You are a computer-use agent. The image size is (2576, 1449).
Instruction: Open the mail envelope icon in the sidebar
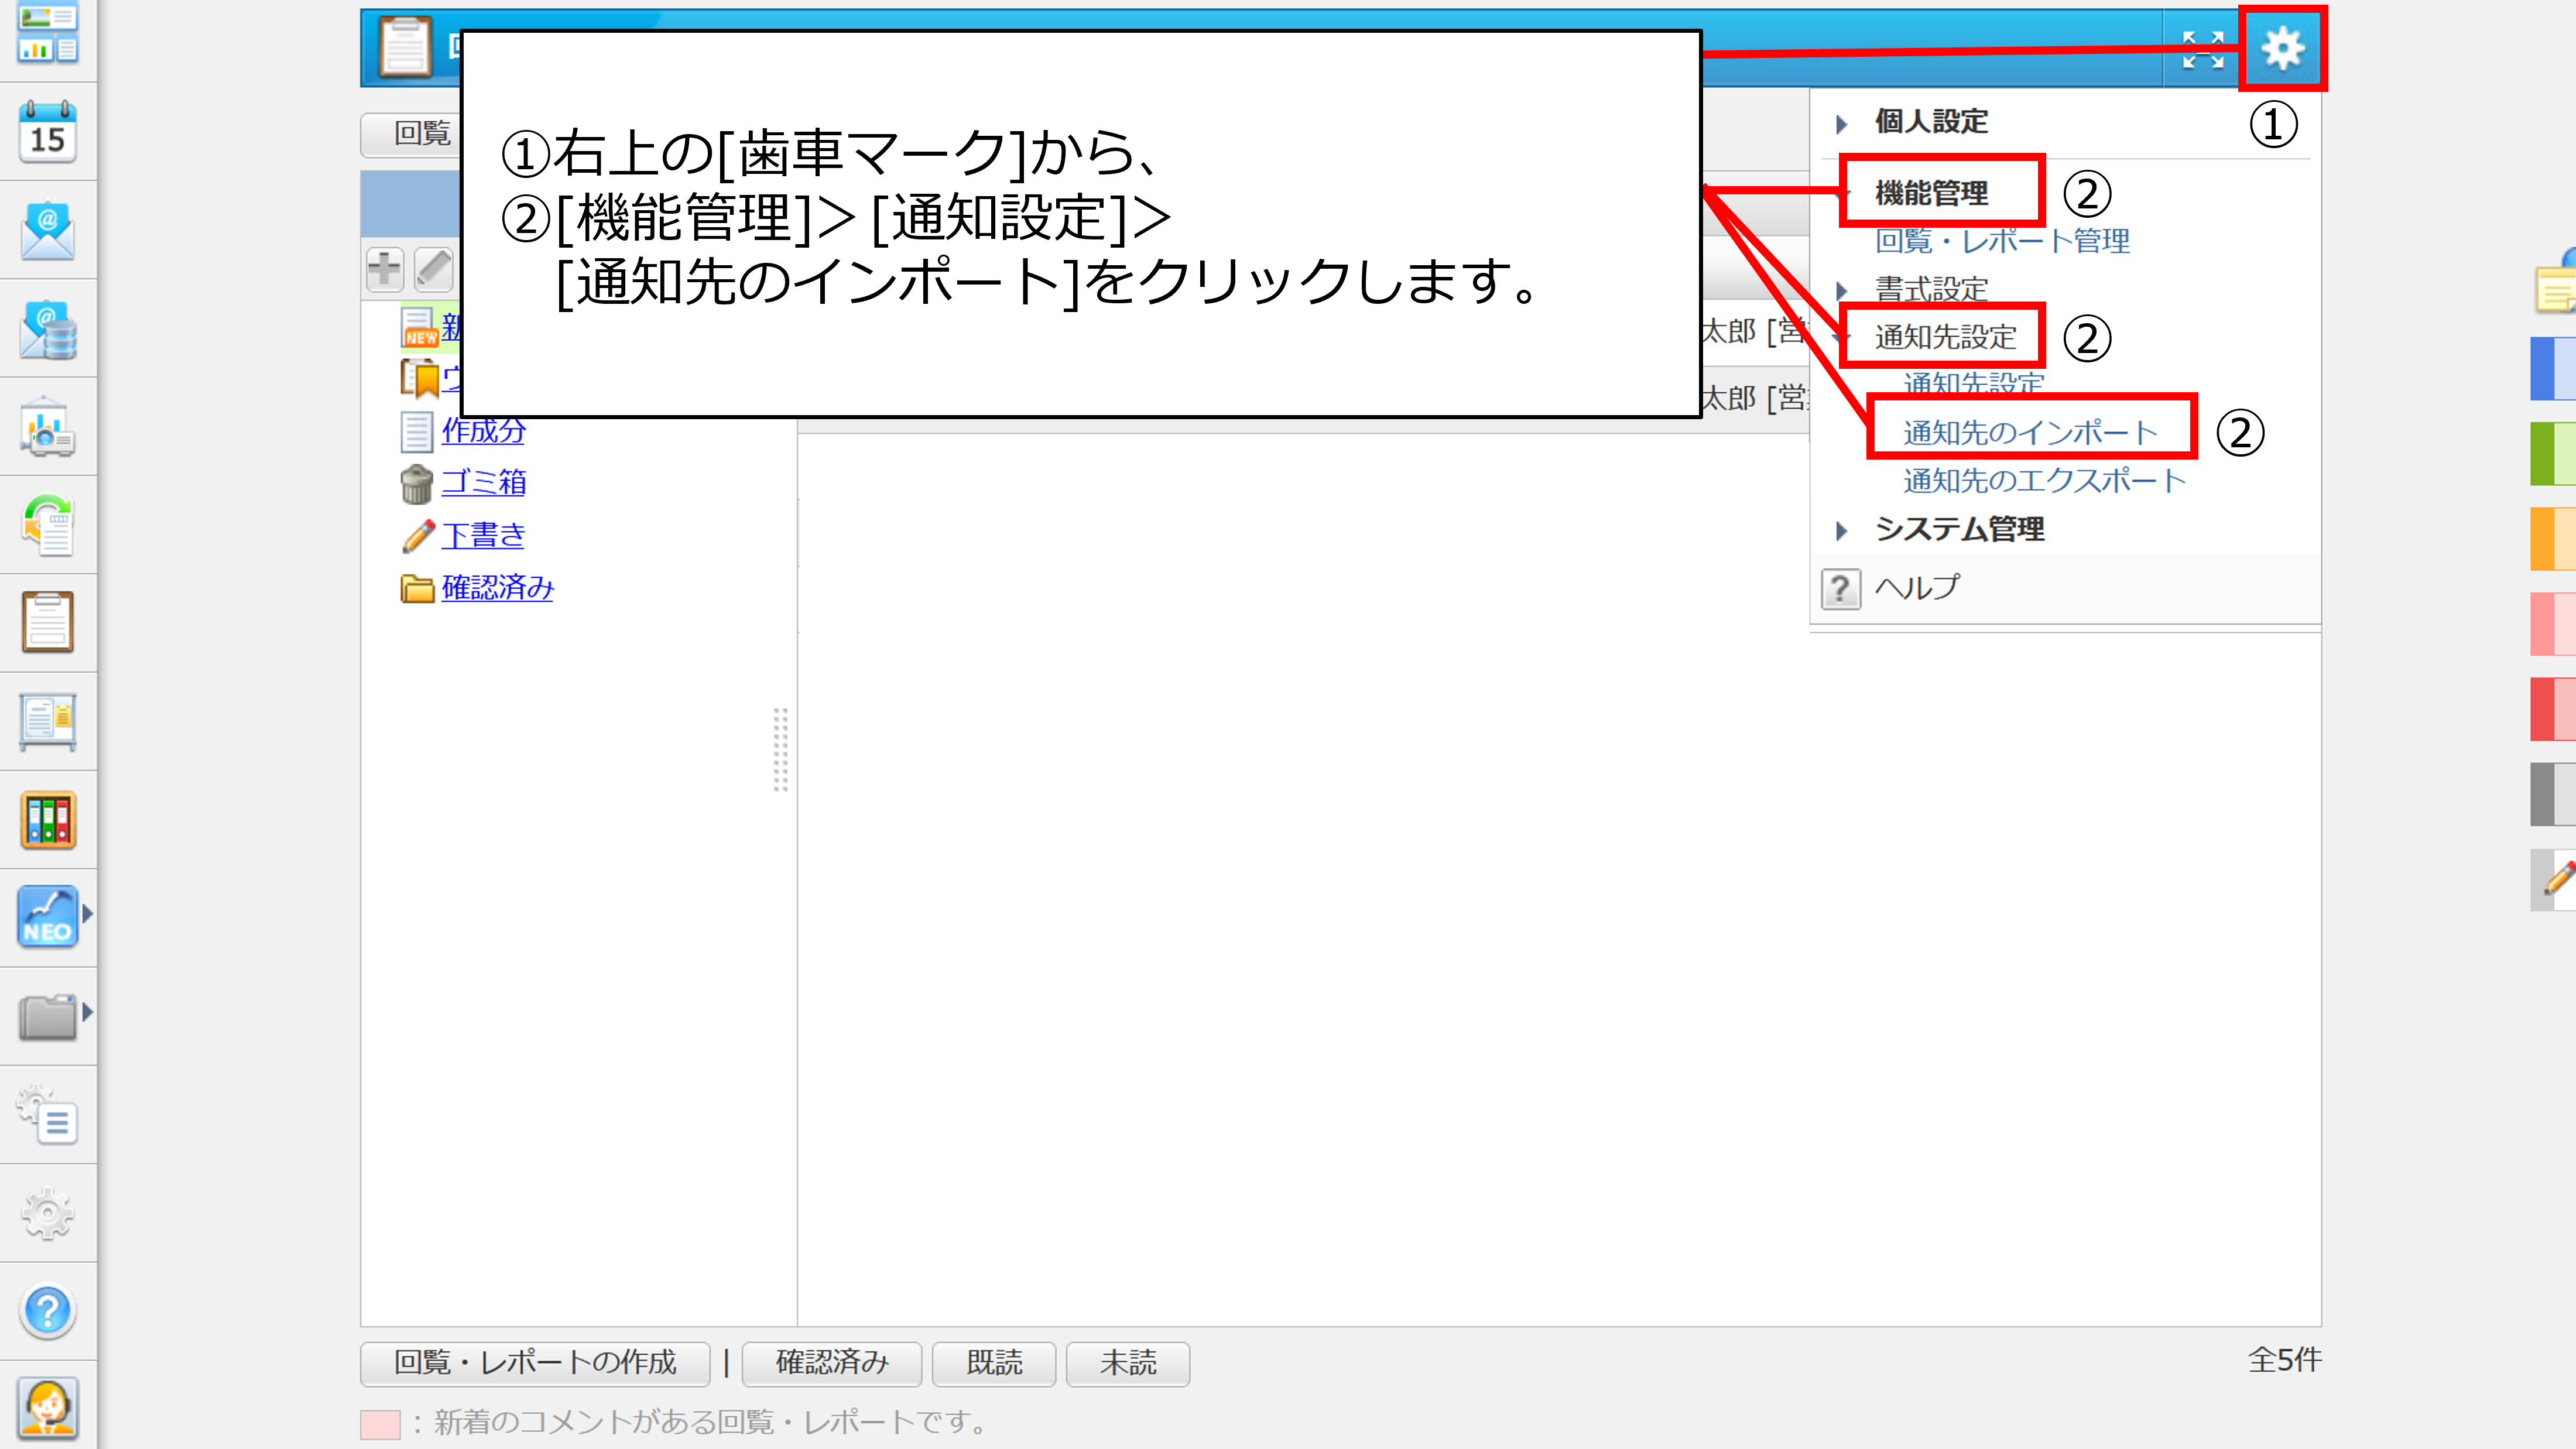coord(47,230)
